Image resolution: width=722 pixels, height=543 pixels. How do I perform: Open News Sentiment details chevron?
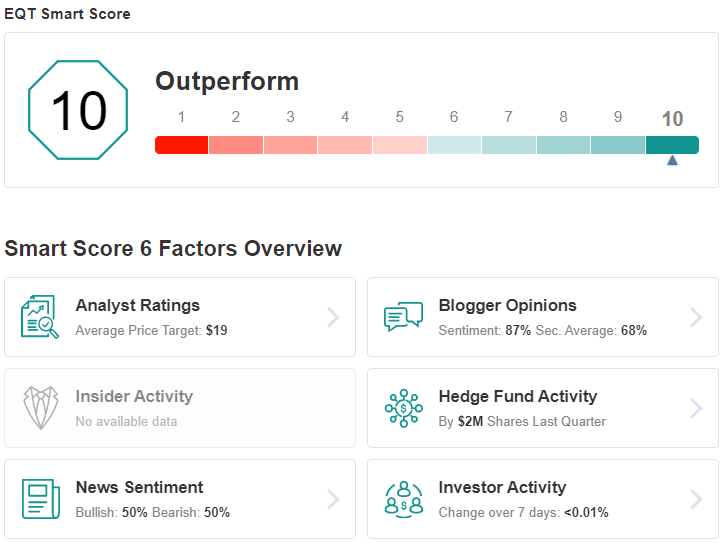pyautogui.click(x=333, y=499)
